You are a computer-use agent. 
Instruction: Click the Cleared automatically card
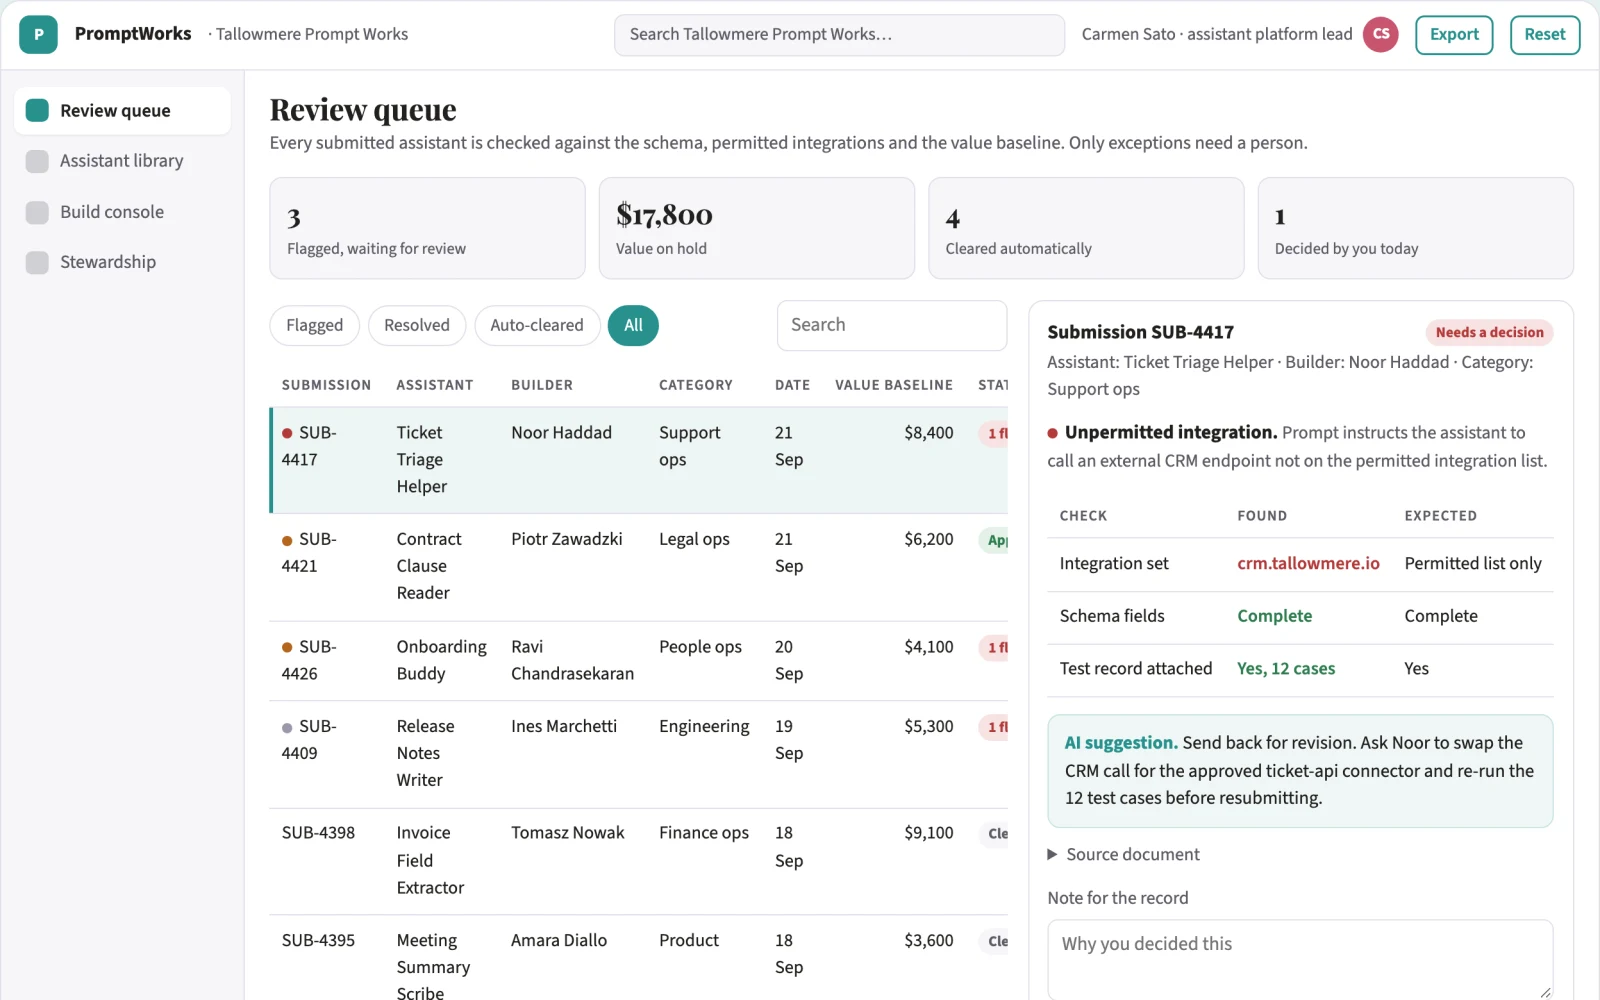(1086, 228)
